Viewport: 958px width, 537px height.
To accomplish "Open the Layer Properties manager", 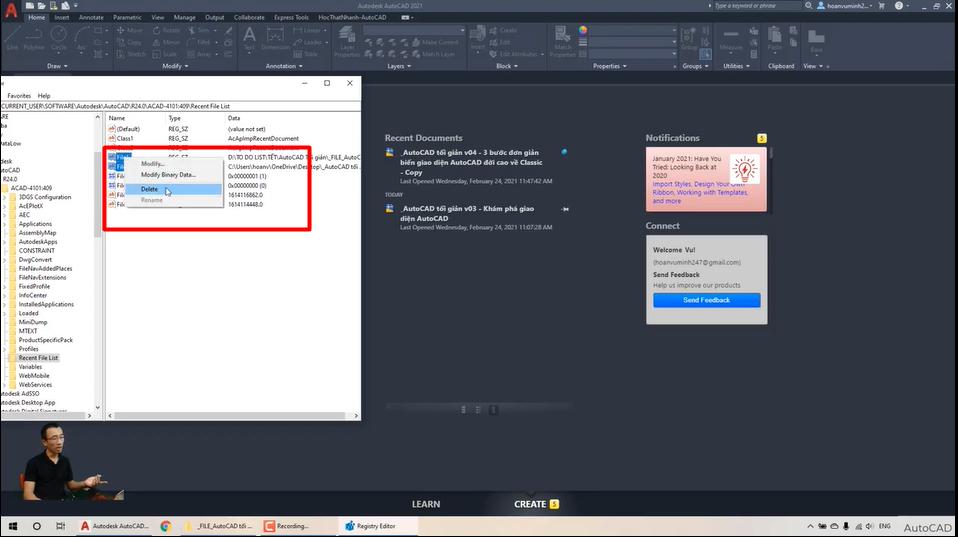I will point(347,42).
